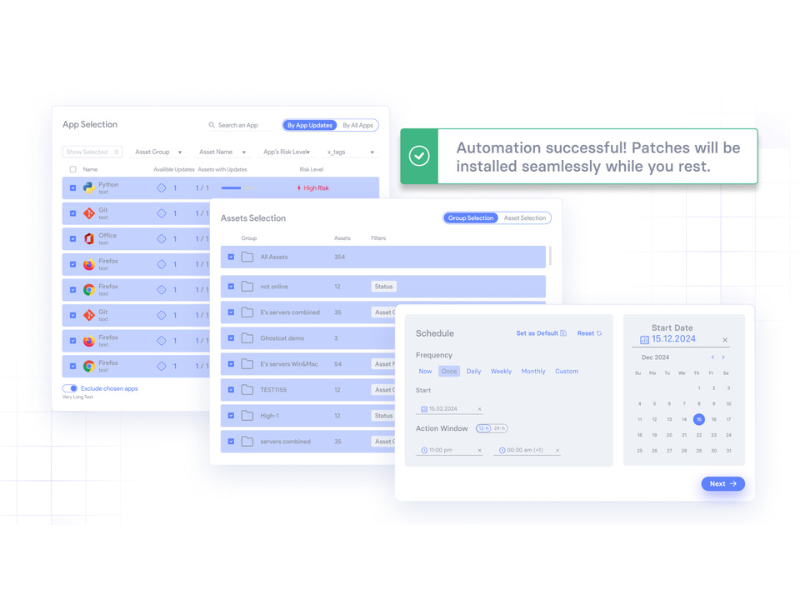Click the search icon beside Search an App
This screenshot has height=600, width=800.
click(x=212, y=125)
